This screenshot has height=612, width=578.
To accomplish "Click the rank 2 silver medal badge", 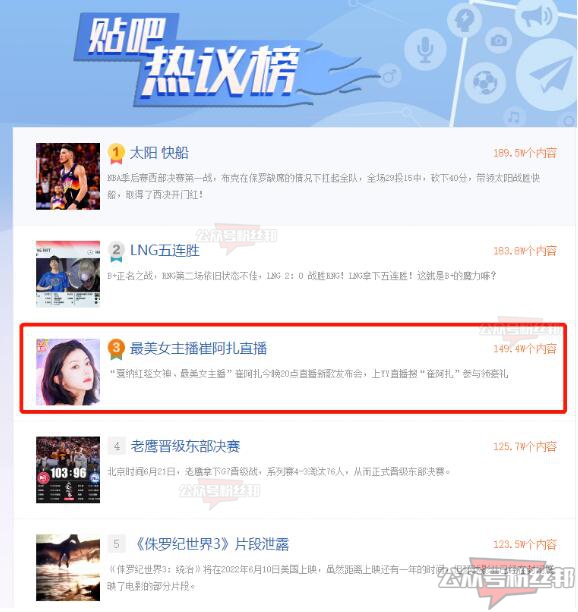I will pyautogui.click(x=116, y=251).
